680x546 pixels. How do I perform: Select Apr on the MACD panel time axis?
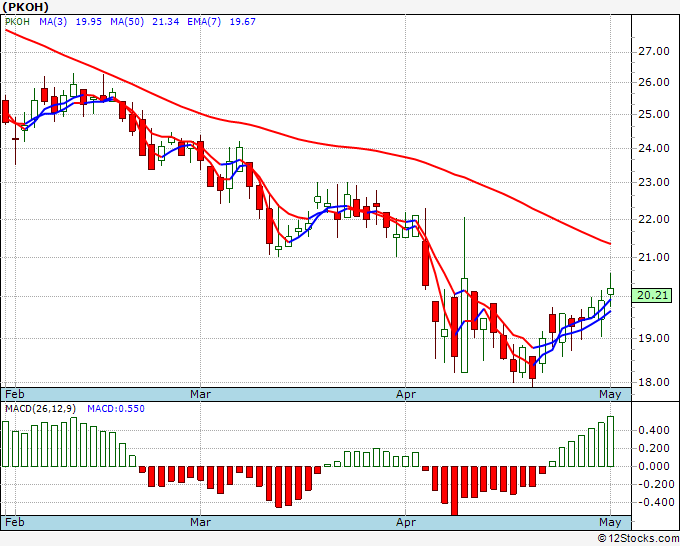tap(406, 522)
